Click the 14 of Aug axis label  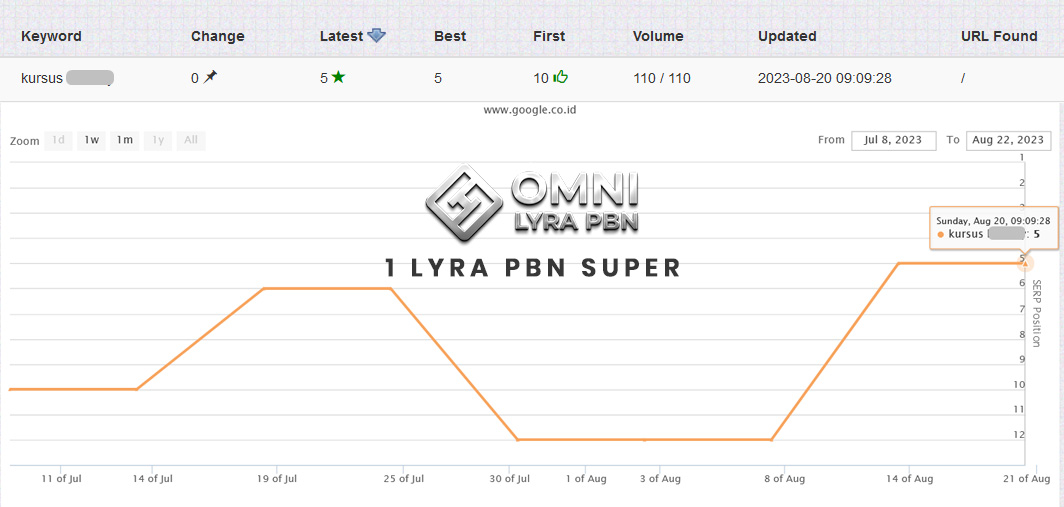pyautogui.click(x=910, y=478)
